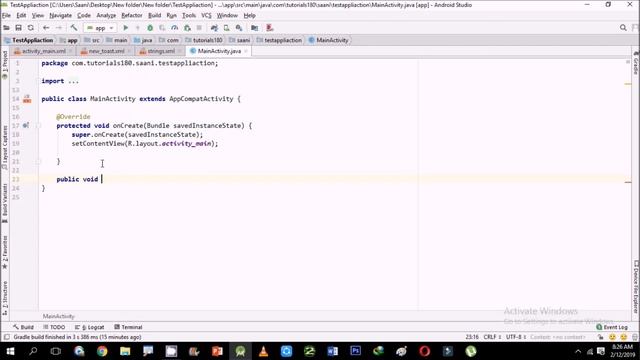The height and width of the screenshot is (360, 640).
Task: Click the tool window quick-access icon in status bar
Action: coord(6,337)
